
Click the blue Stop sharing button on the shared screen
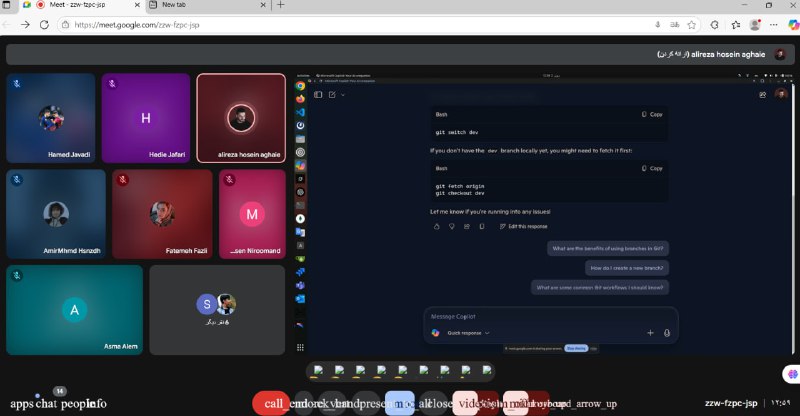tap(576, 348)
